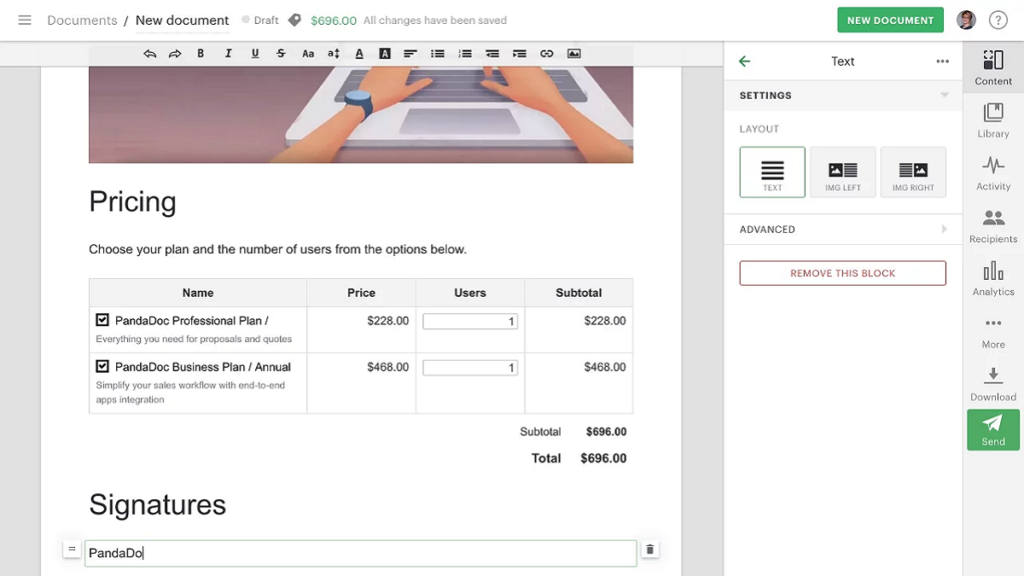Click the Price column header
This screenshot has width=1024, height=576.
tap(361, 293)
